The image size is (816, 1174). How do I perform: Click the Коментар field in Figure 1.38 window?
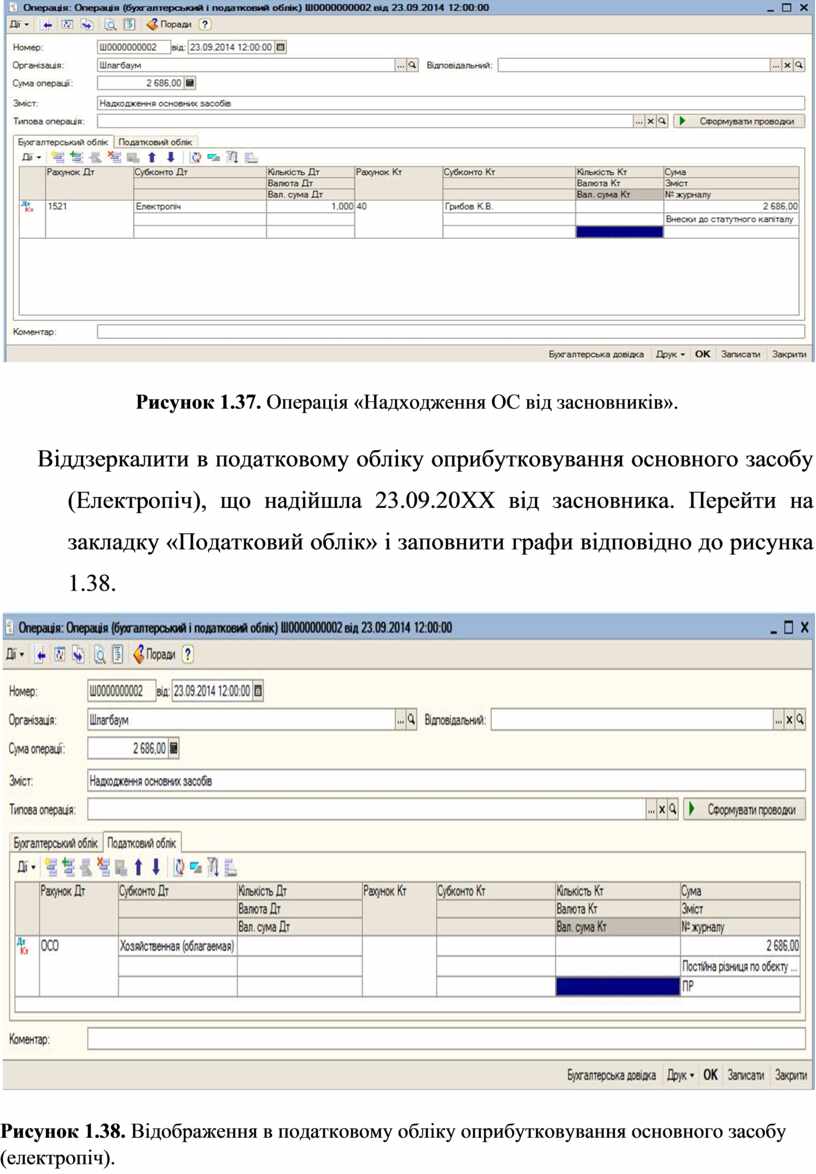click(x=446, y=1039)
